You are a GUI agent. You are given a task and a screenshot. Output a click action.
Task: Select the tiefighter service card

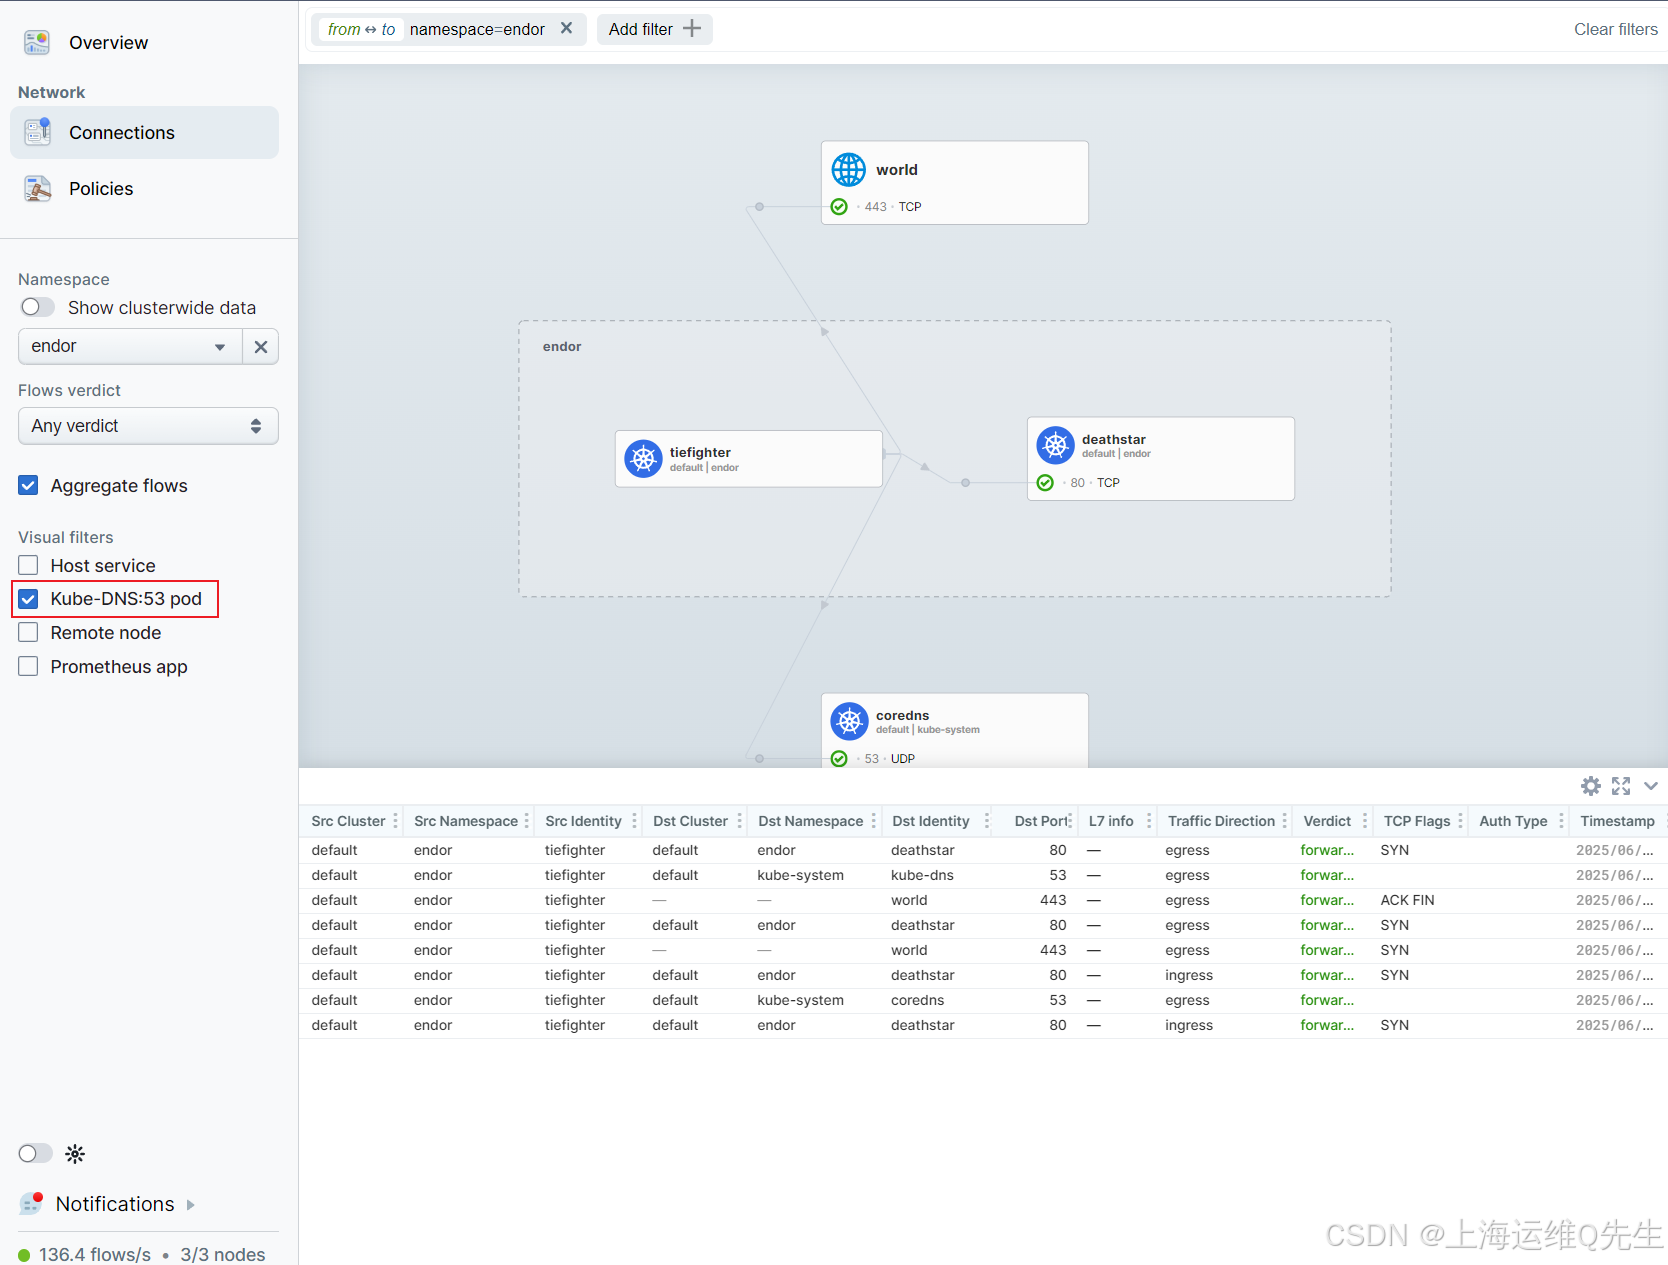point(749,459)
